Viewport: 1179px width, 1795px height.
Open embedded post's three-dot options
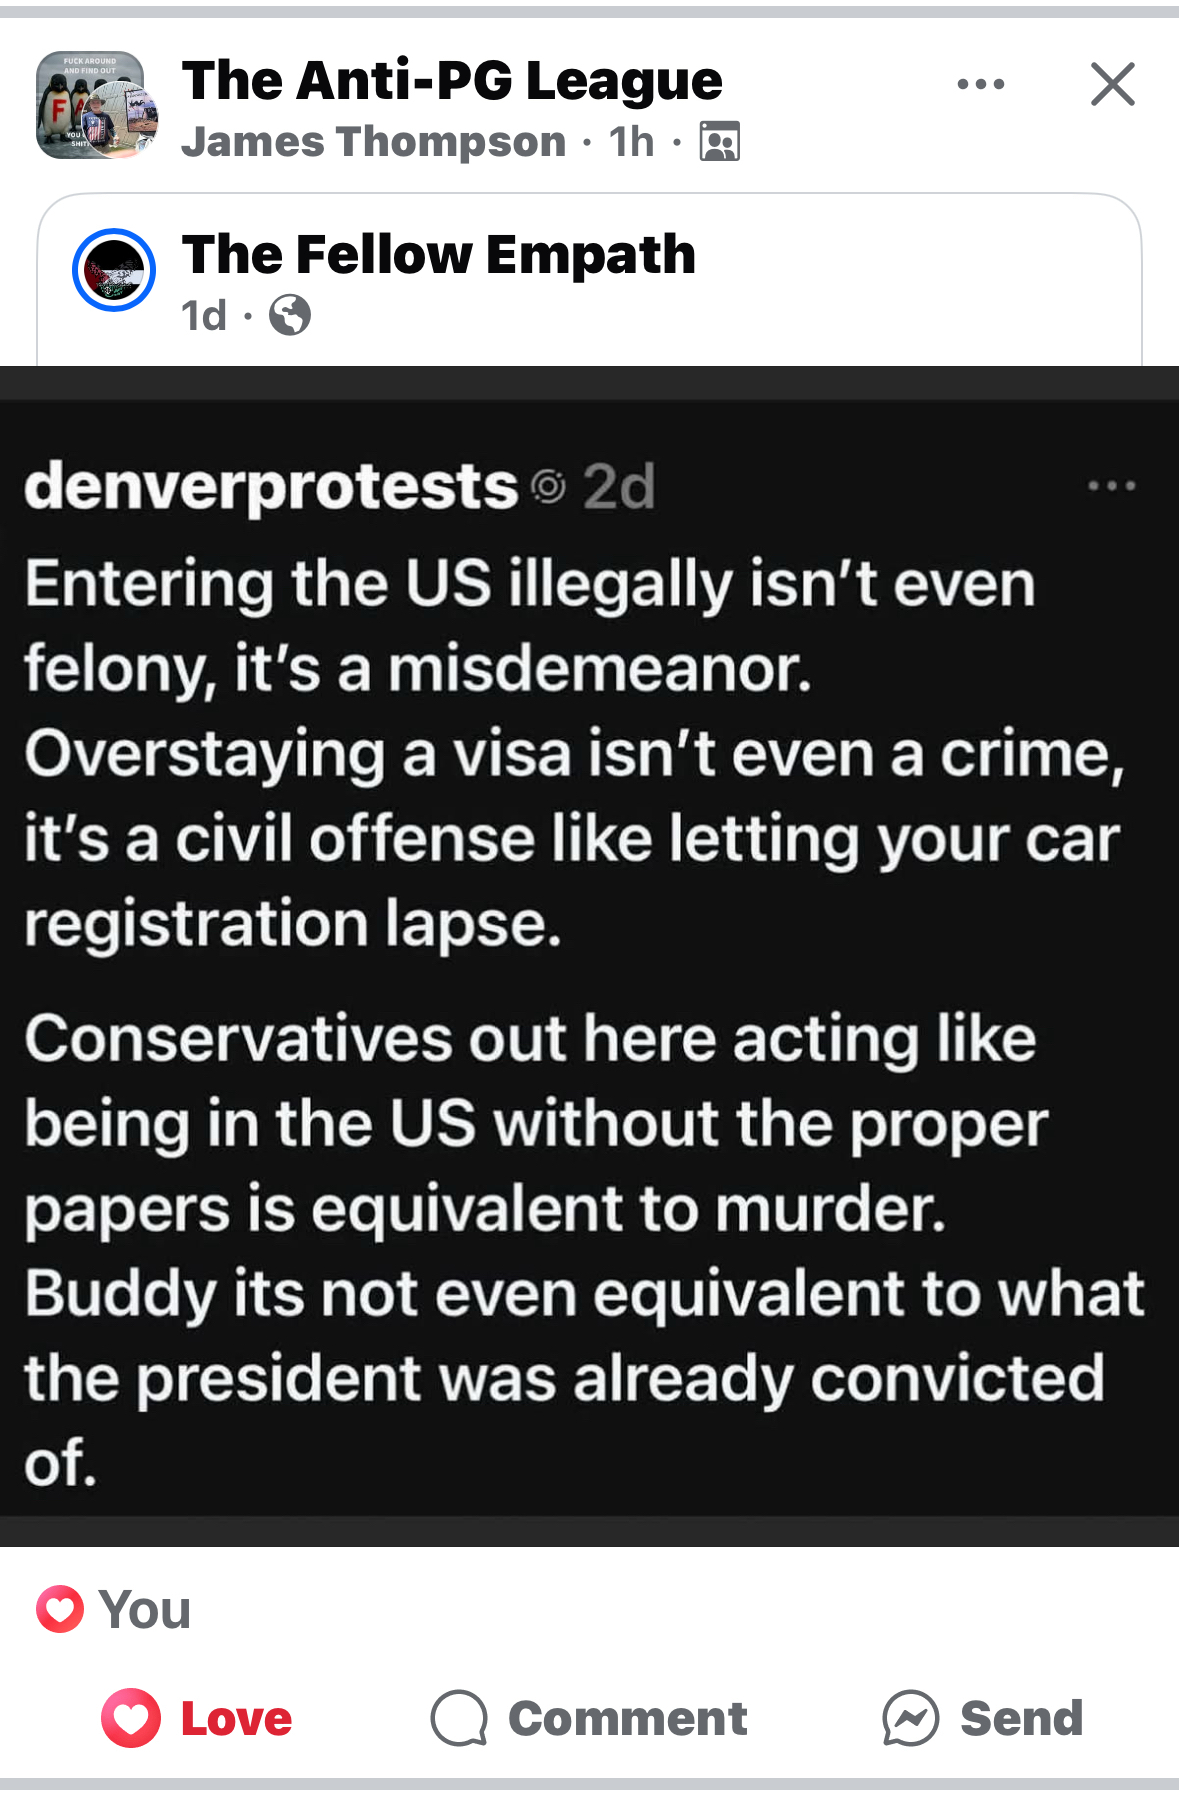1111,487
